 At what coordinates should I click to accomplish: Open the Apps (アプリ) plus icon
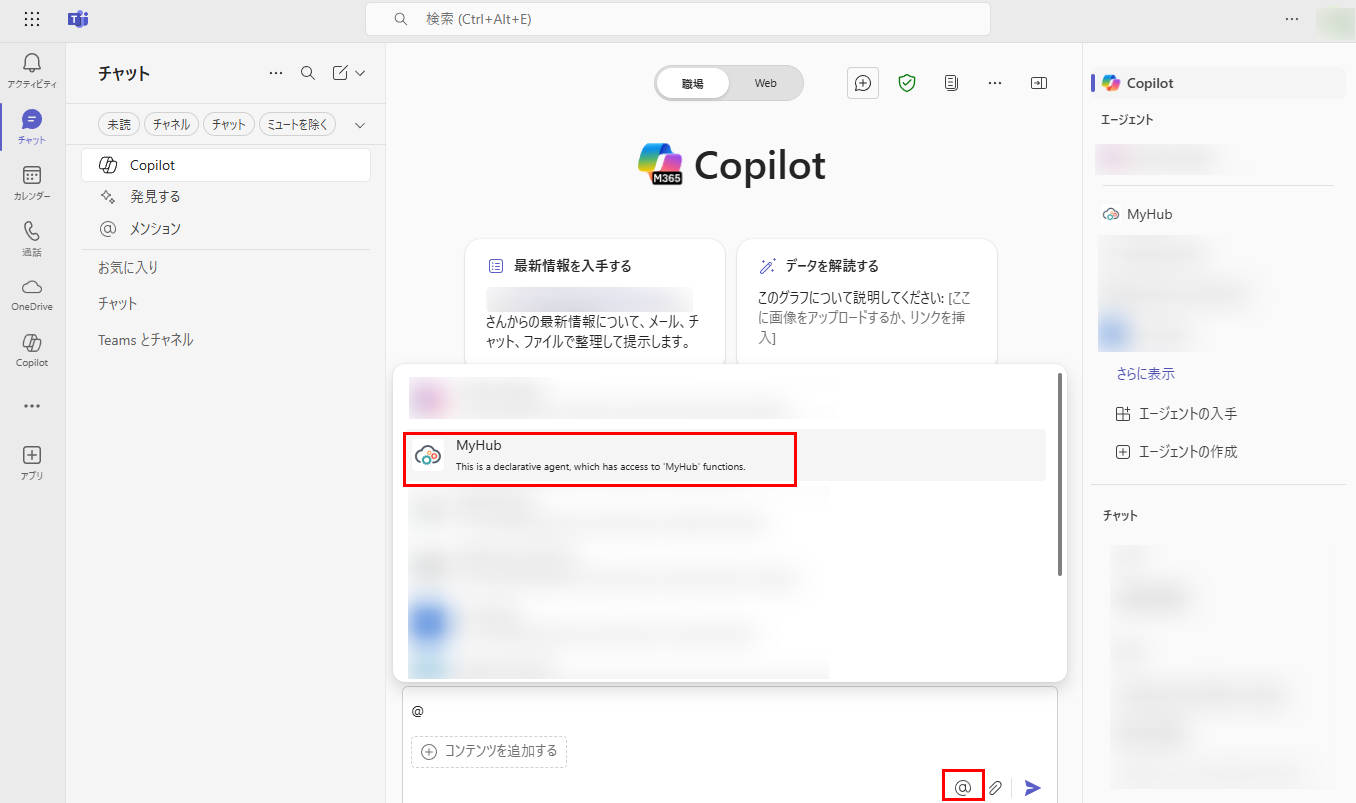pos(32,462)
